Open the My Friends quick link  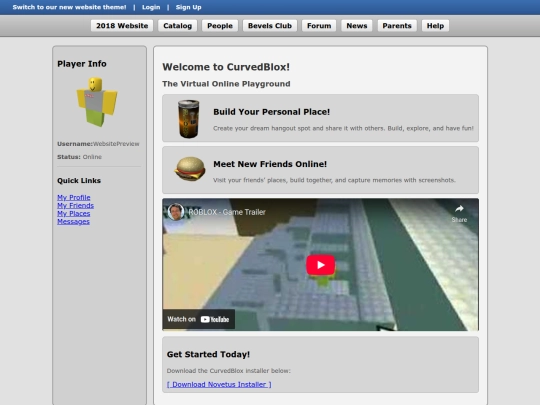pos(75,206)
